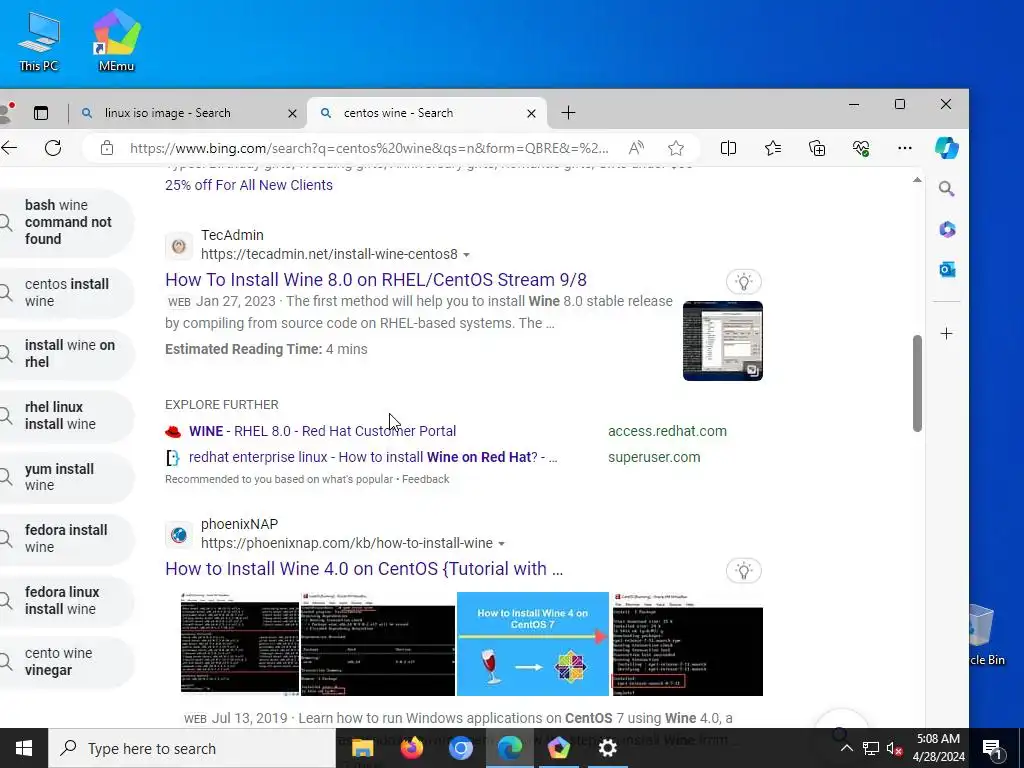Close the linux iso image tab
The image size is (1024, 768).
[293, 114]
